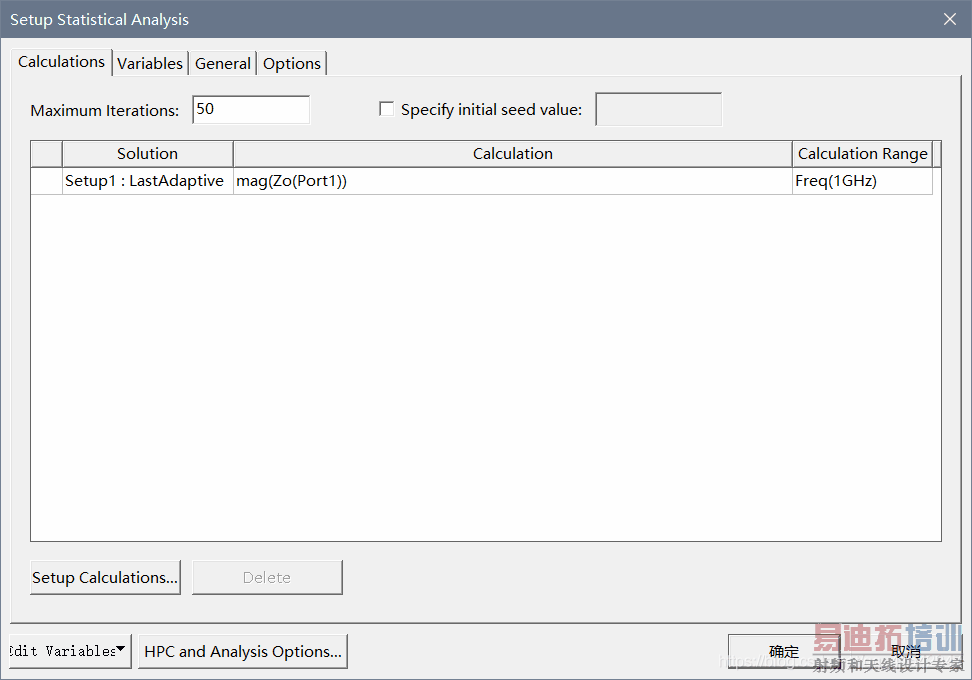Open the Options tab

click(291, 63)
